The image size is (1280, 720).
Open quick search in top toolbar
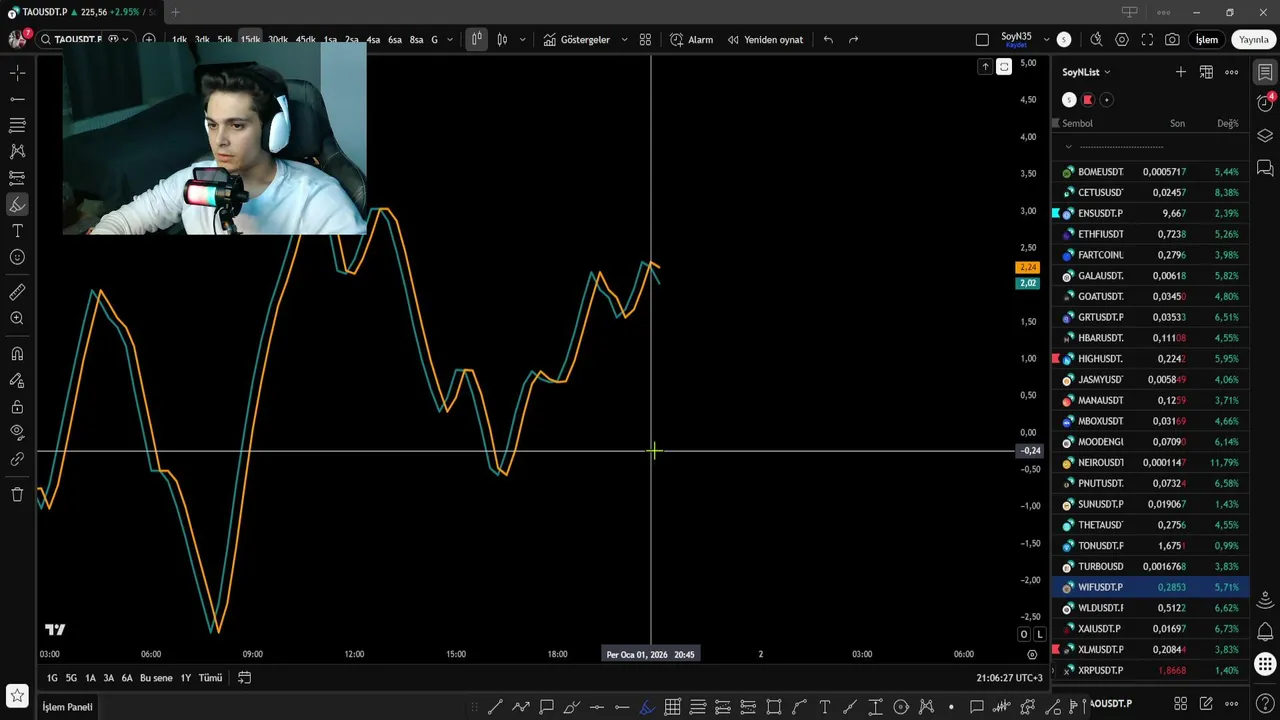tap(1096, 40)
